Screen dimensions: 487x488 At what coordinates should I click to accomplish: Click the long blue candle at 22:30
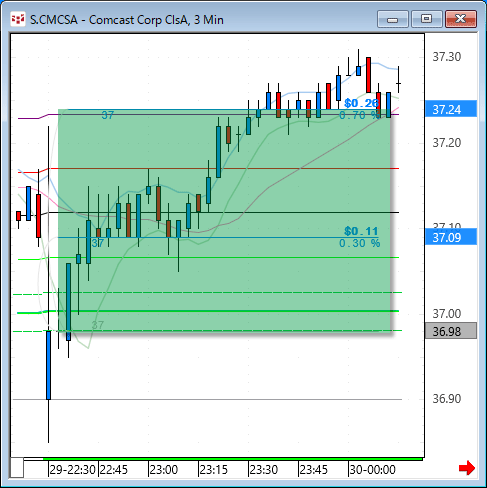tap(48, 365)
